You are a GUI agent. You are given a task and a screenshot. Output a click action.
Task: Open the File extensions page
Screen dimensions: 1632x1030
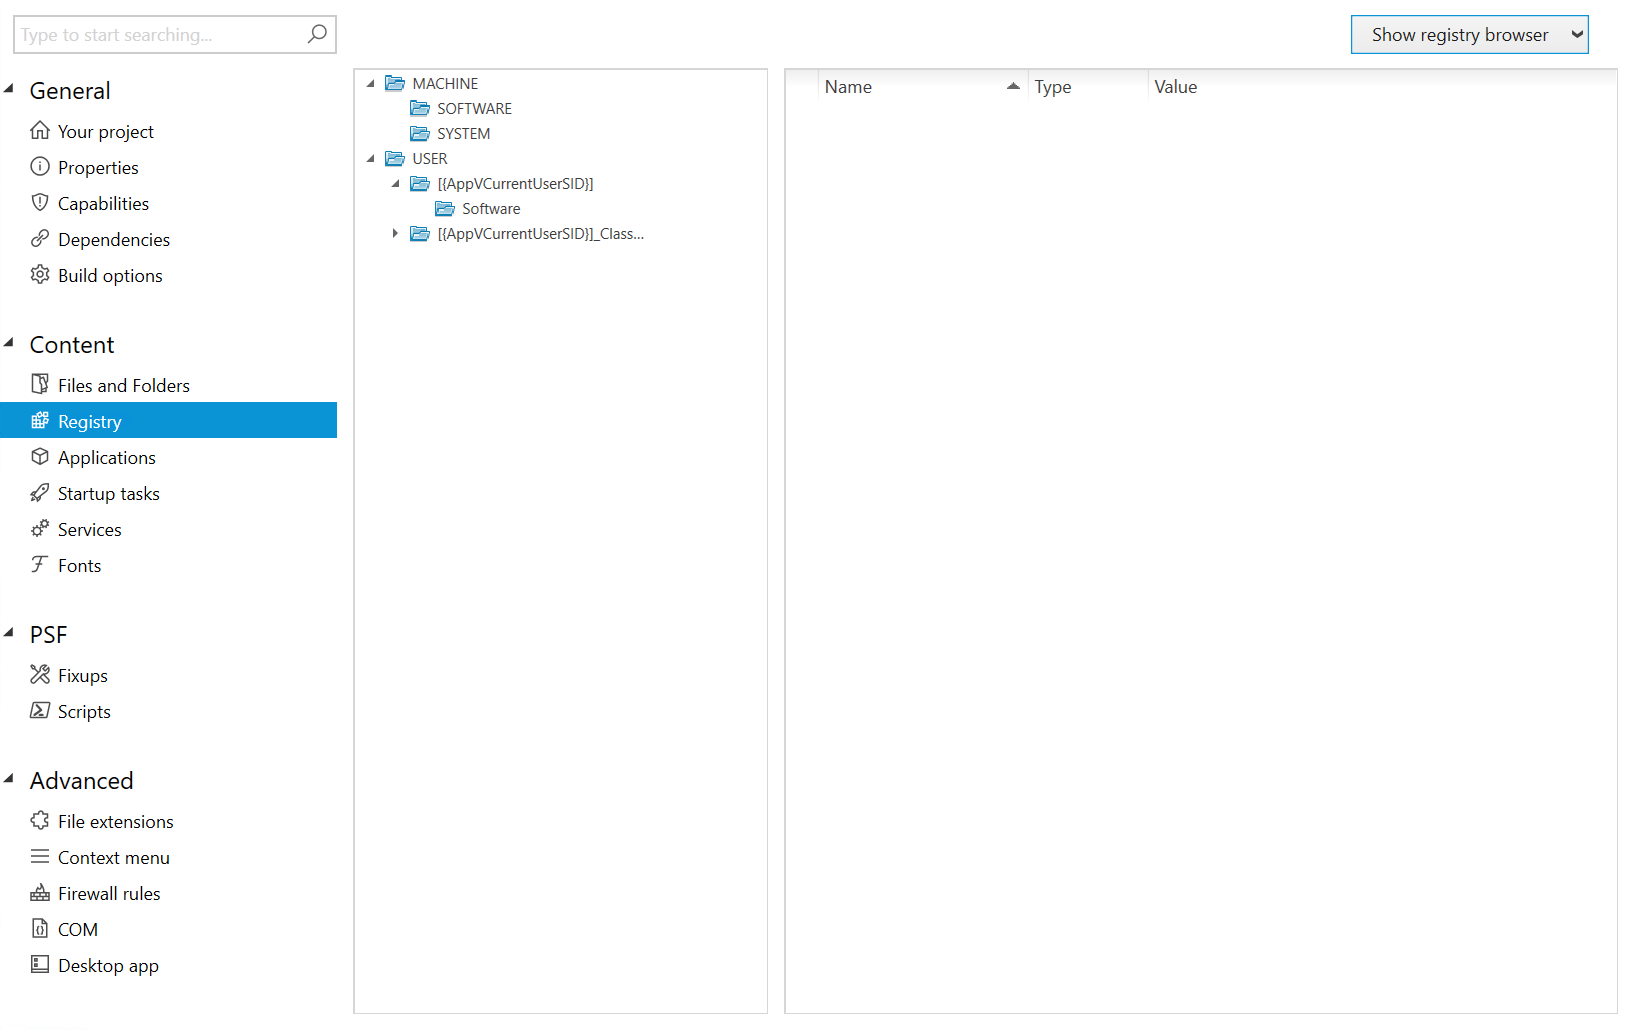pos(115,821)
